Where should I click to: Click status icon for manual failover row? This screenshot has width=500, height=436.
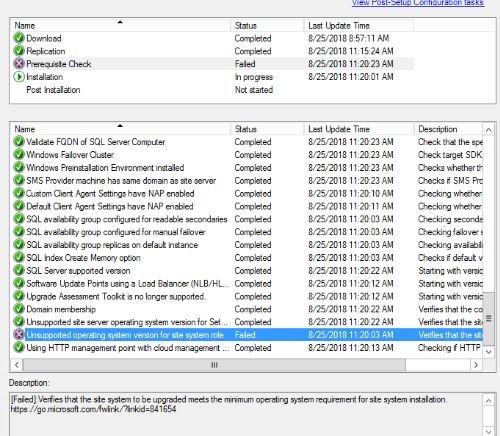(19, 232)
